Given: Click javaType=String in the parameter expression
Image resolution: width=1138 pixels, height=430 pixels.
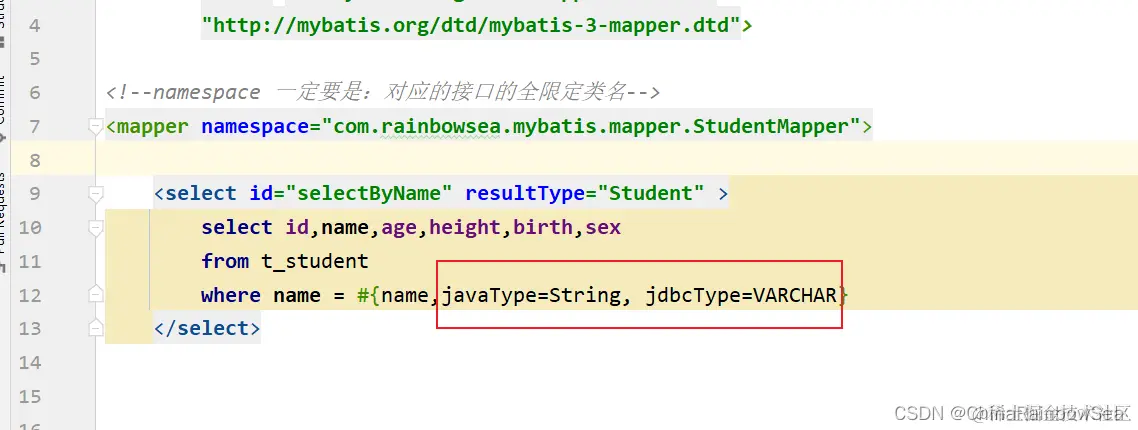Looking at the screenshot, I should [x=530, y=296].
